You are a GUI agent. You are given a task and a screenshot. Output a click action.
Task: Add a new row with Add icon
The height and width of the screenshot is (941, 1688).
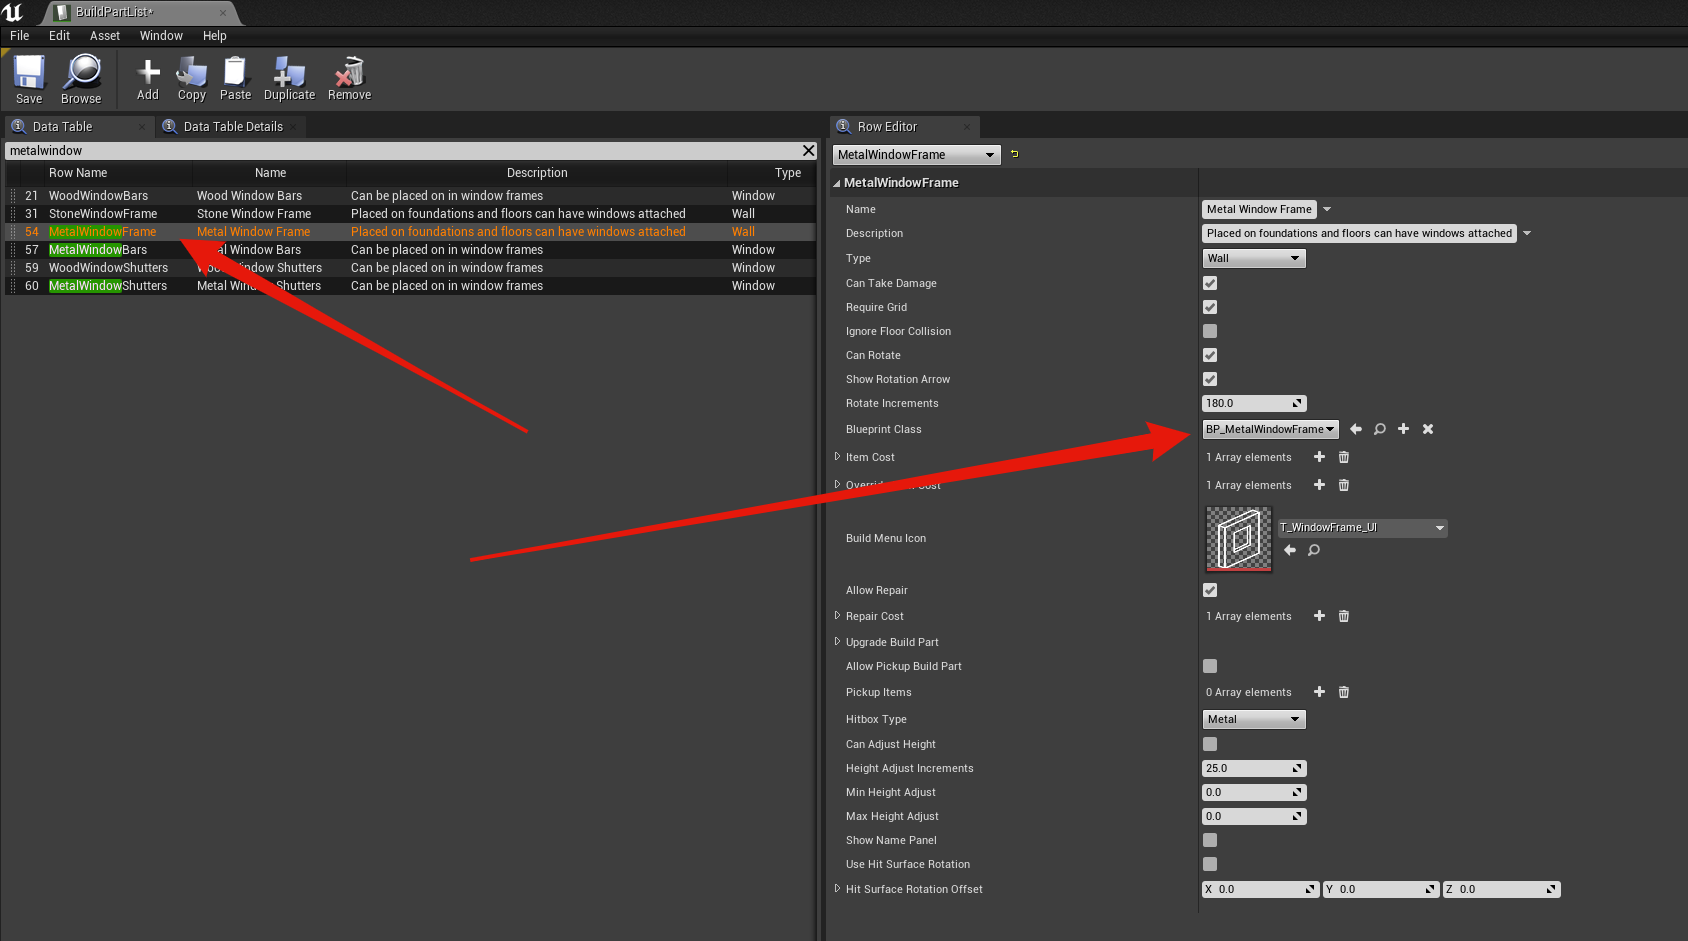click(148, 79)
